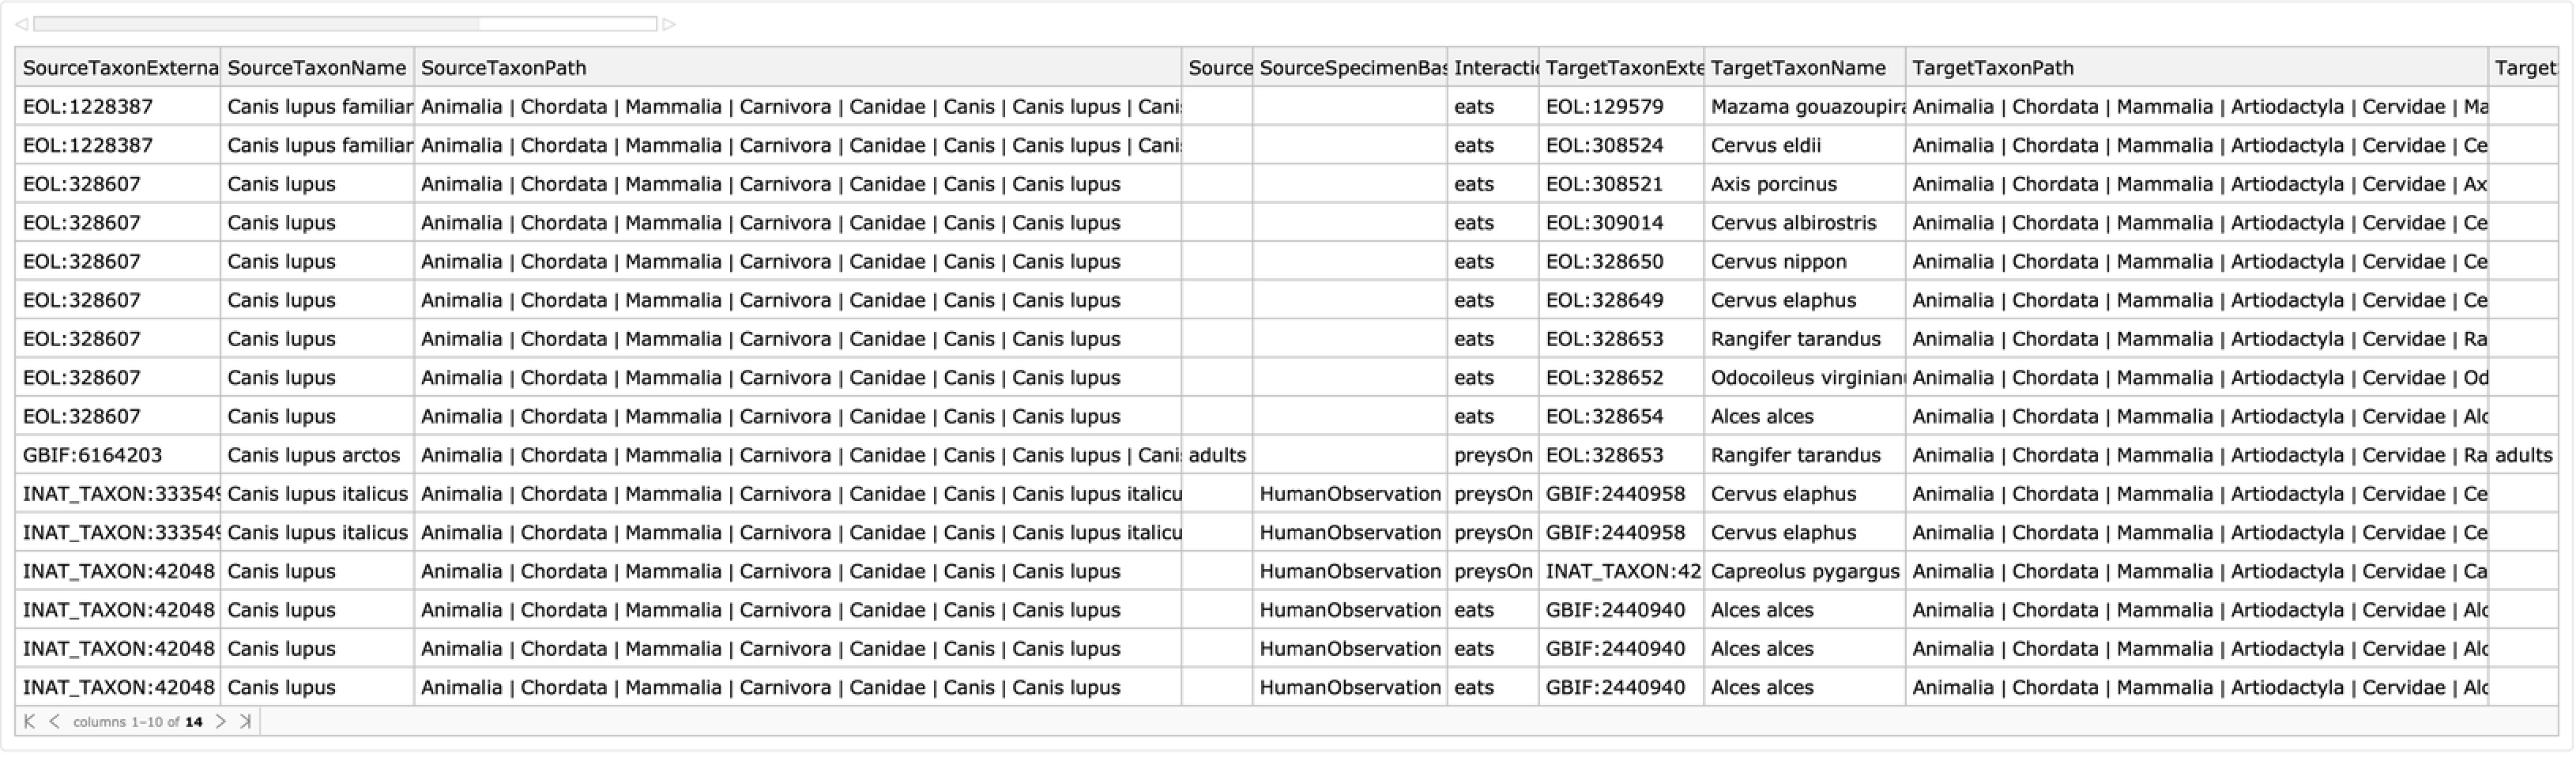
Task: Click the SourceSpecimenBasis column header
Action: pyautogui.click(x=1348, y=68)
